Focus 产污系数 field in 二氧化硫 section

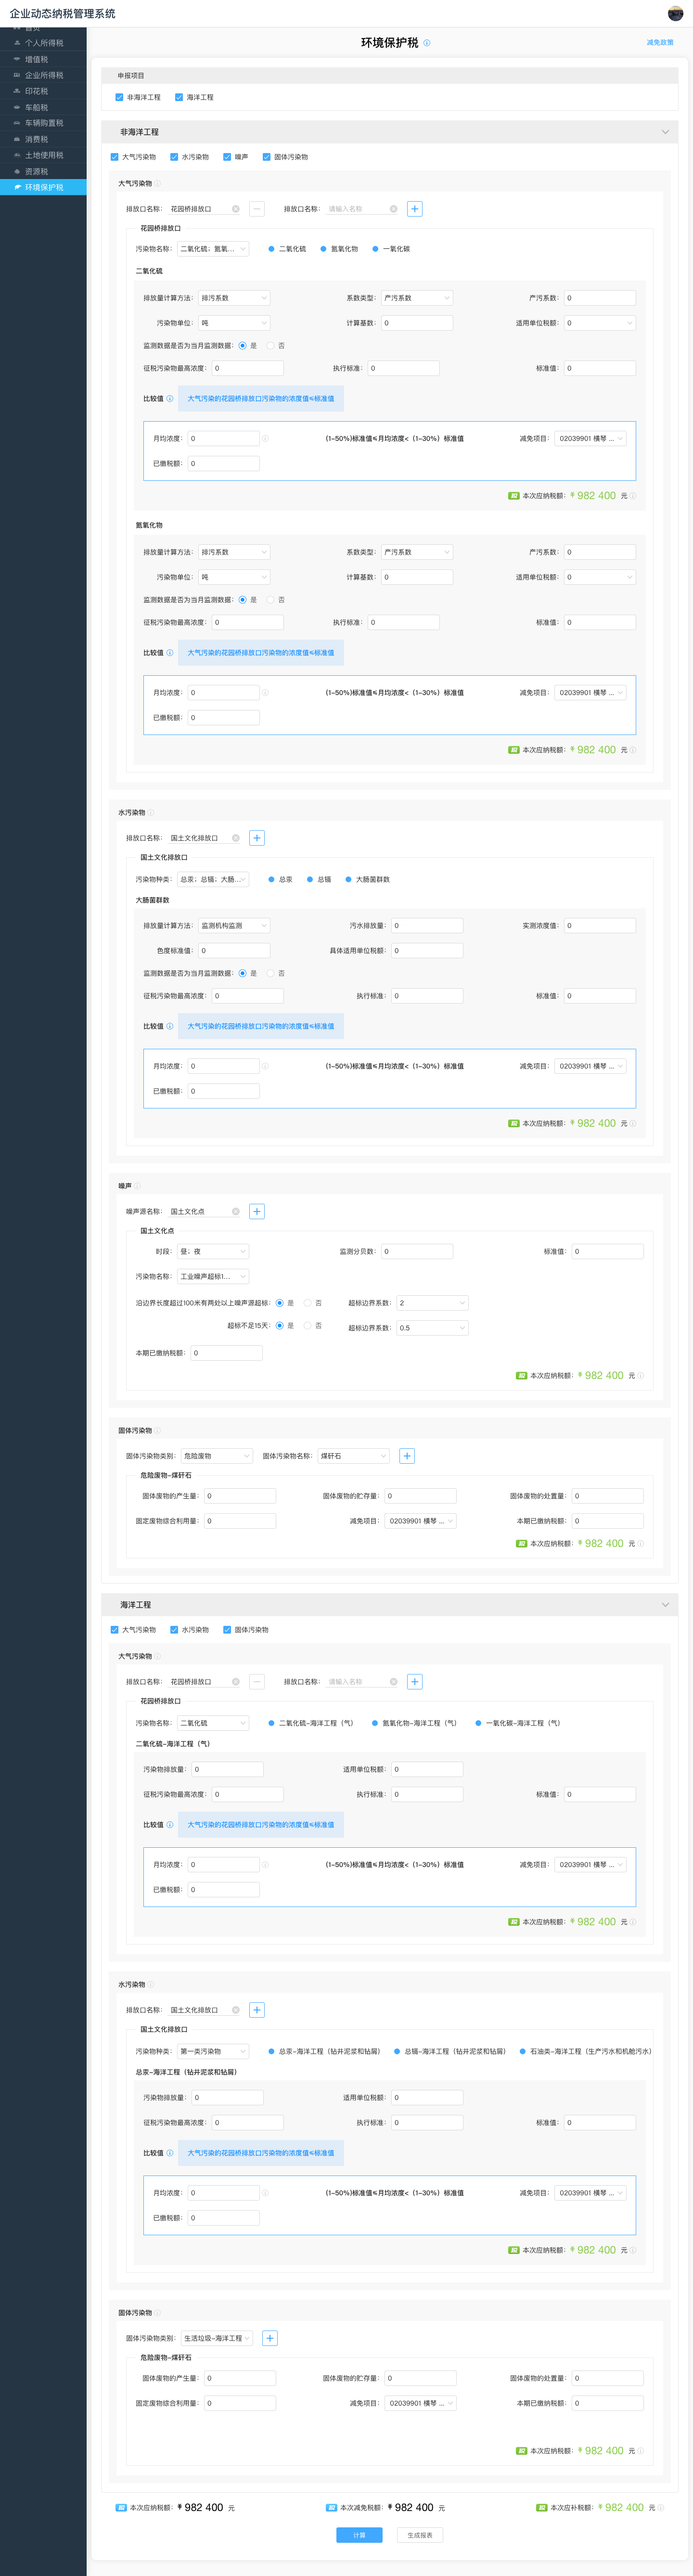point(600,298)
